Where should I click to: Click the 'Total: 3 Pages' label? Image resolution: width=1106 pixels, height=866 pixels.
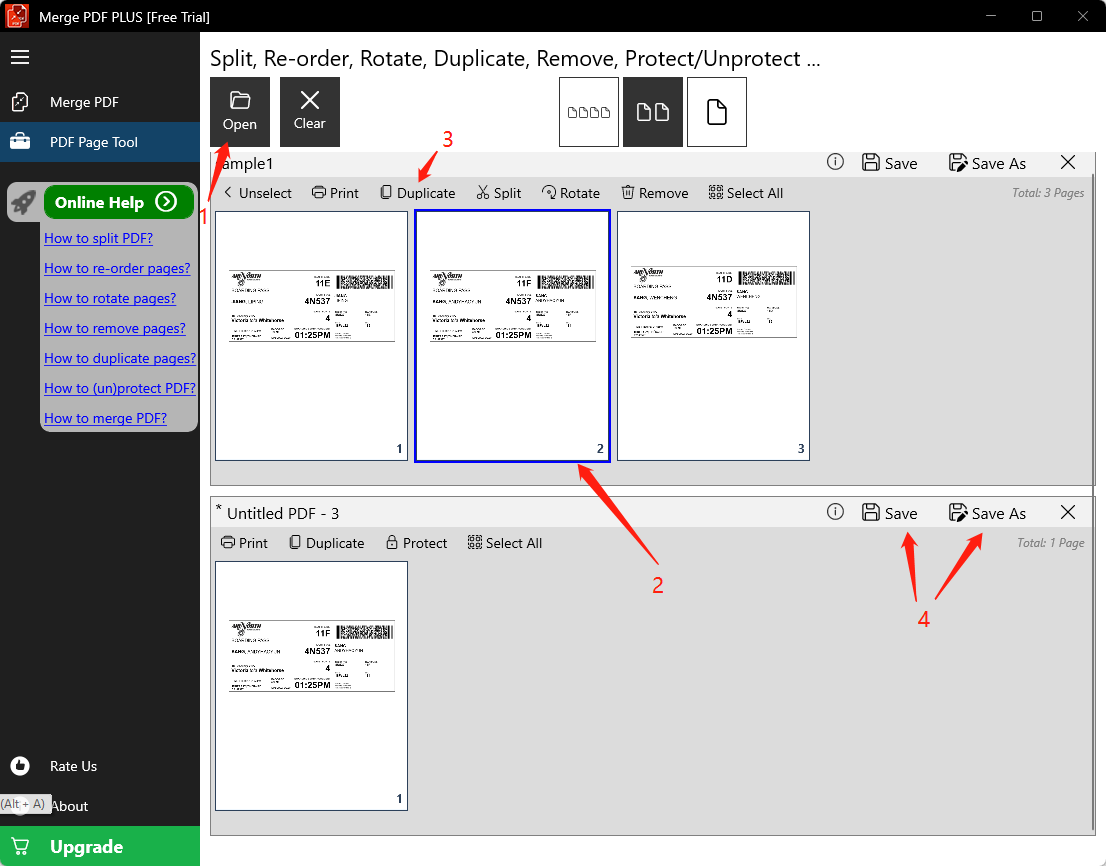(x=1048, y=193)
